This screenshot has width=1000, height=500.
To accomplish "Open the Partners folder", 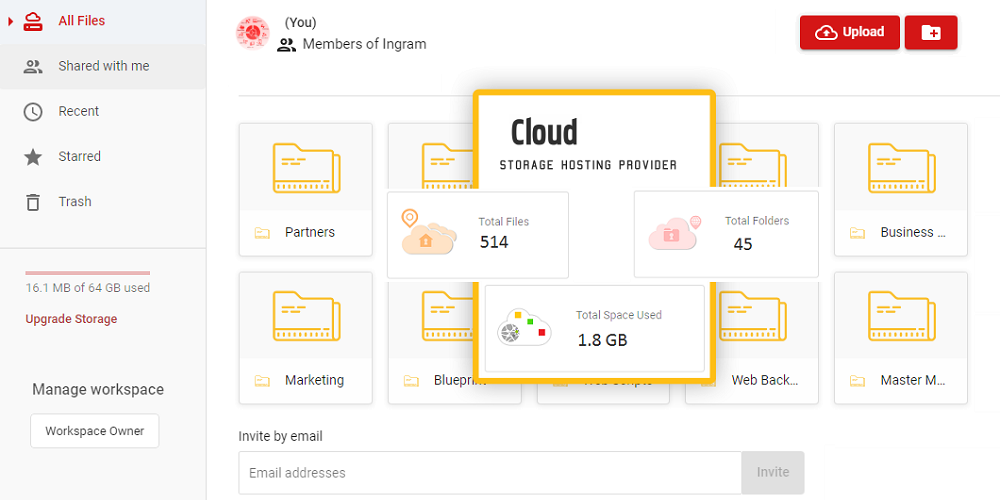I will click(305, 190).
